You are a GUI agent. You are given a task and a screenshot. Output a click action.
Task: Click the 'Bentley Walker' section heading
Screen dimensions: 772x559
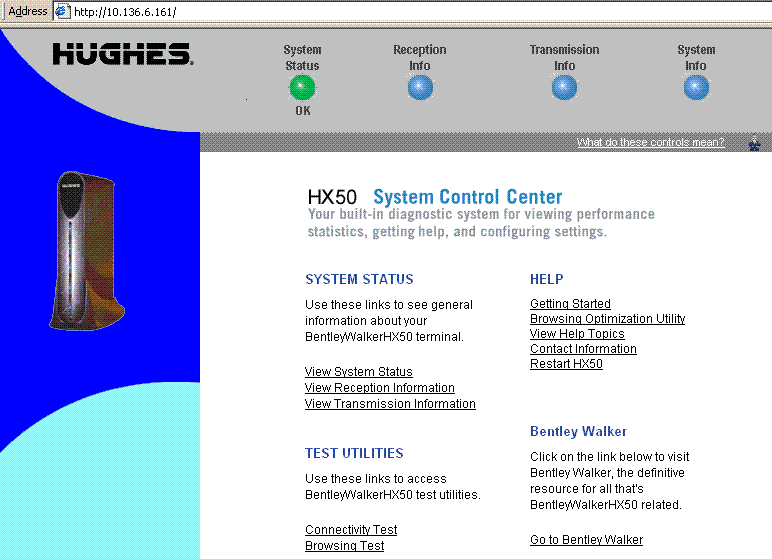[579, 431]
